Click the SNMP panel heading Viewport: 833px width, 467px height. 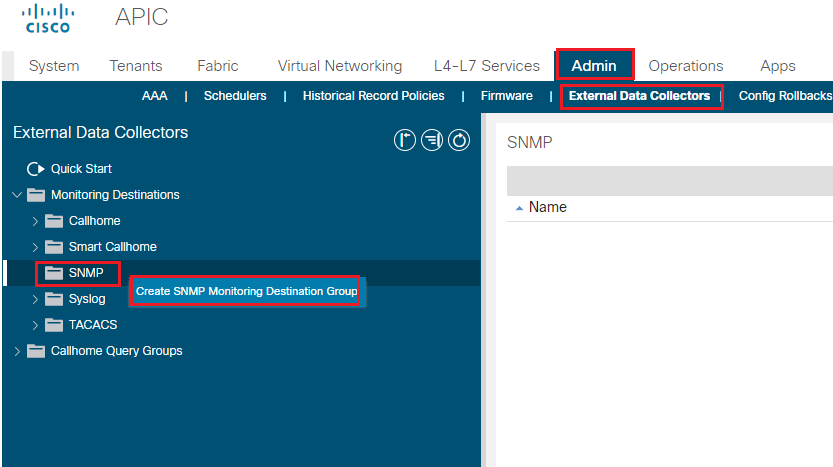(530, 142)
